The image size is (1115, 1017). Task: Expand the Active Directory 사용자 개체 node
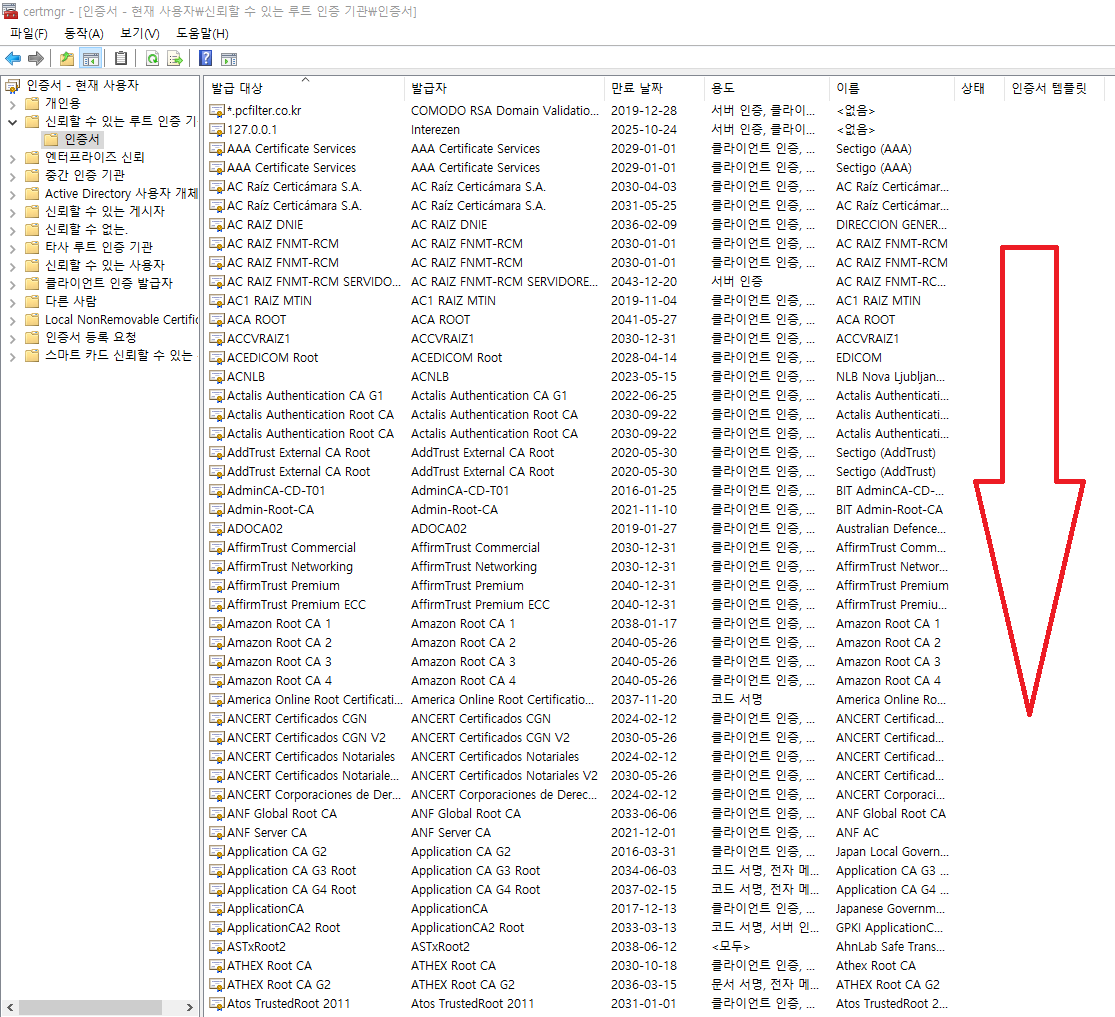[x=12, y=194]
